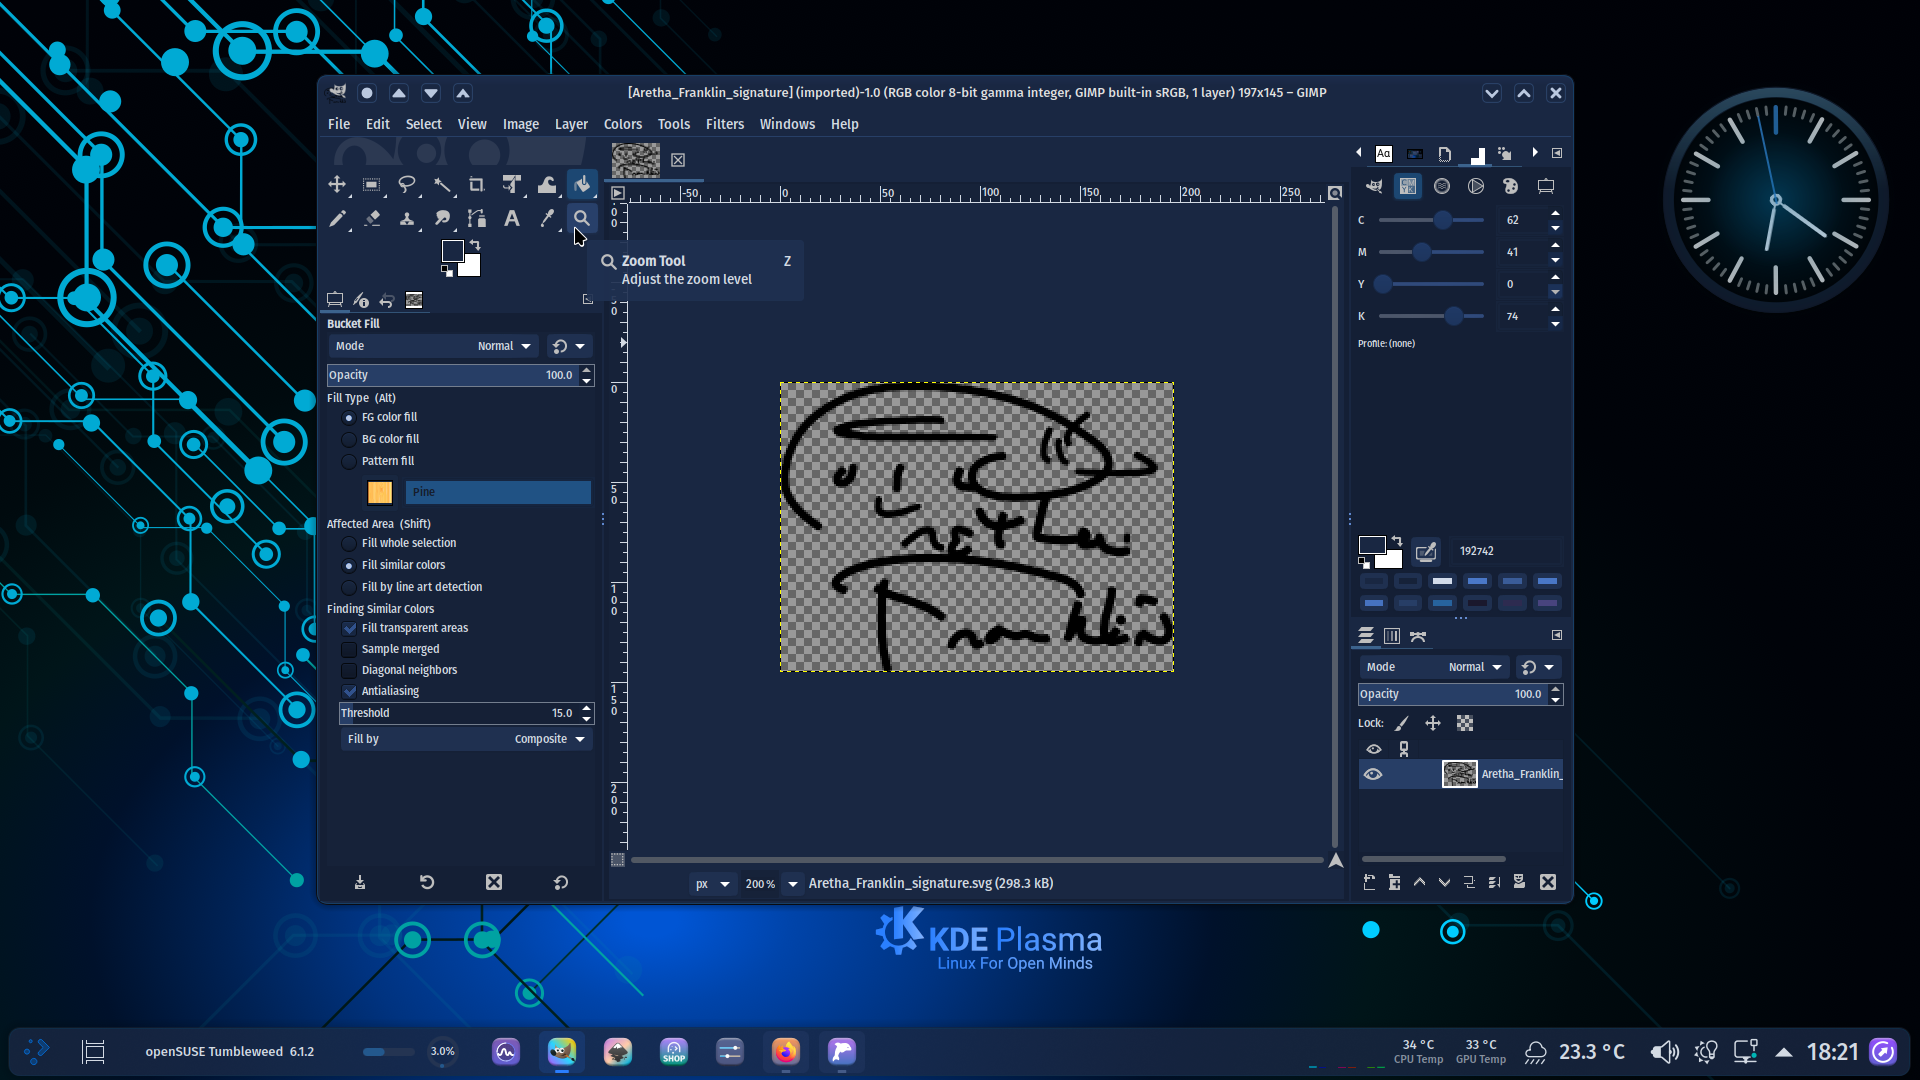The height and width of the screenshot is (1080, 1920).
Task: Open the Filters menu
Action: click(x=725, y=124)
